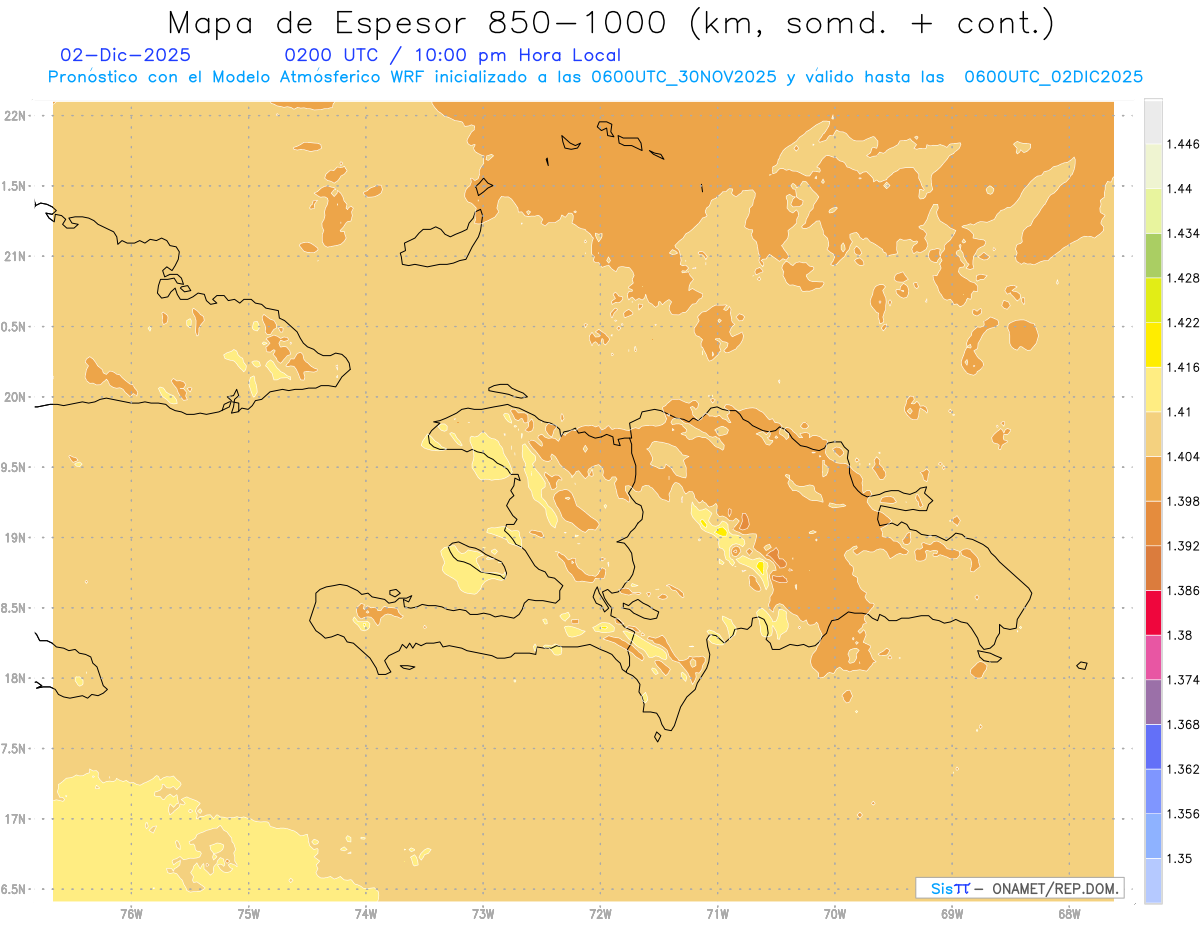Click the colorbar value '1.356'
The height and width of the screenshot is (927, 1200).
click(1184, 814)
